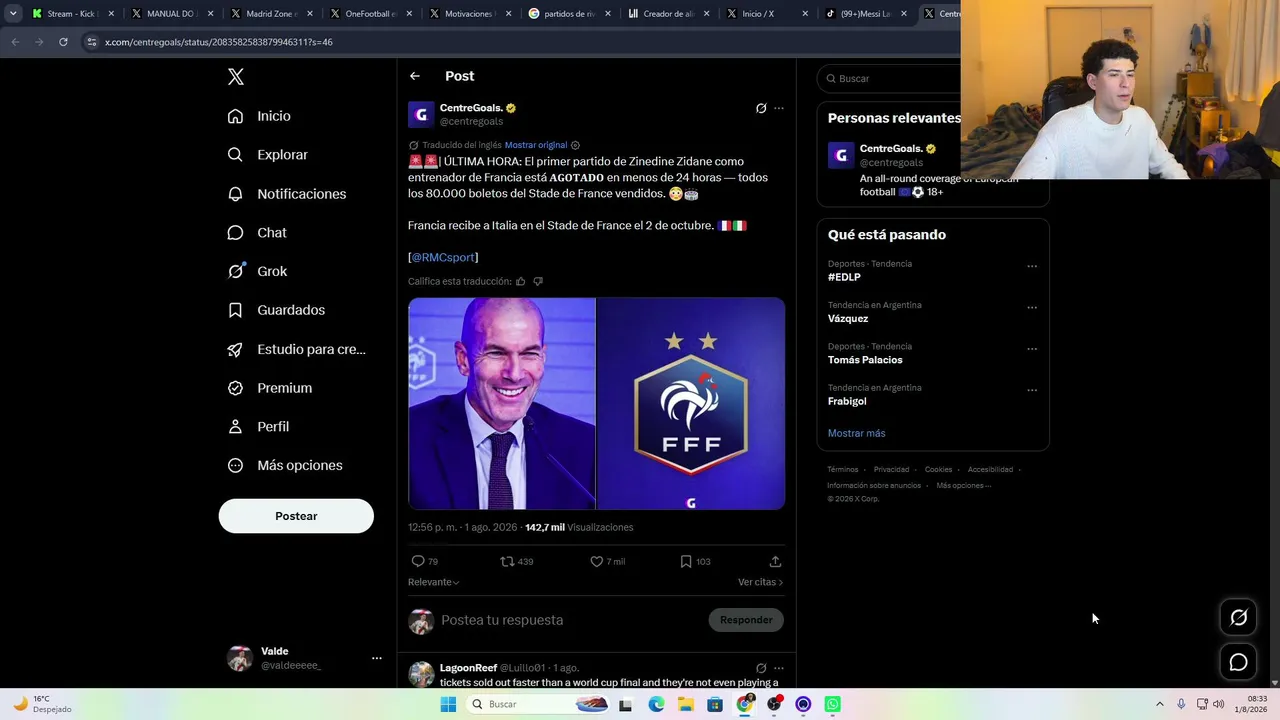Switch to the partidos de river Google tab
Viewport: 1280px width, 720px height.
pyautogui.click(x=568, y=14)
